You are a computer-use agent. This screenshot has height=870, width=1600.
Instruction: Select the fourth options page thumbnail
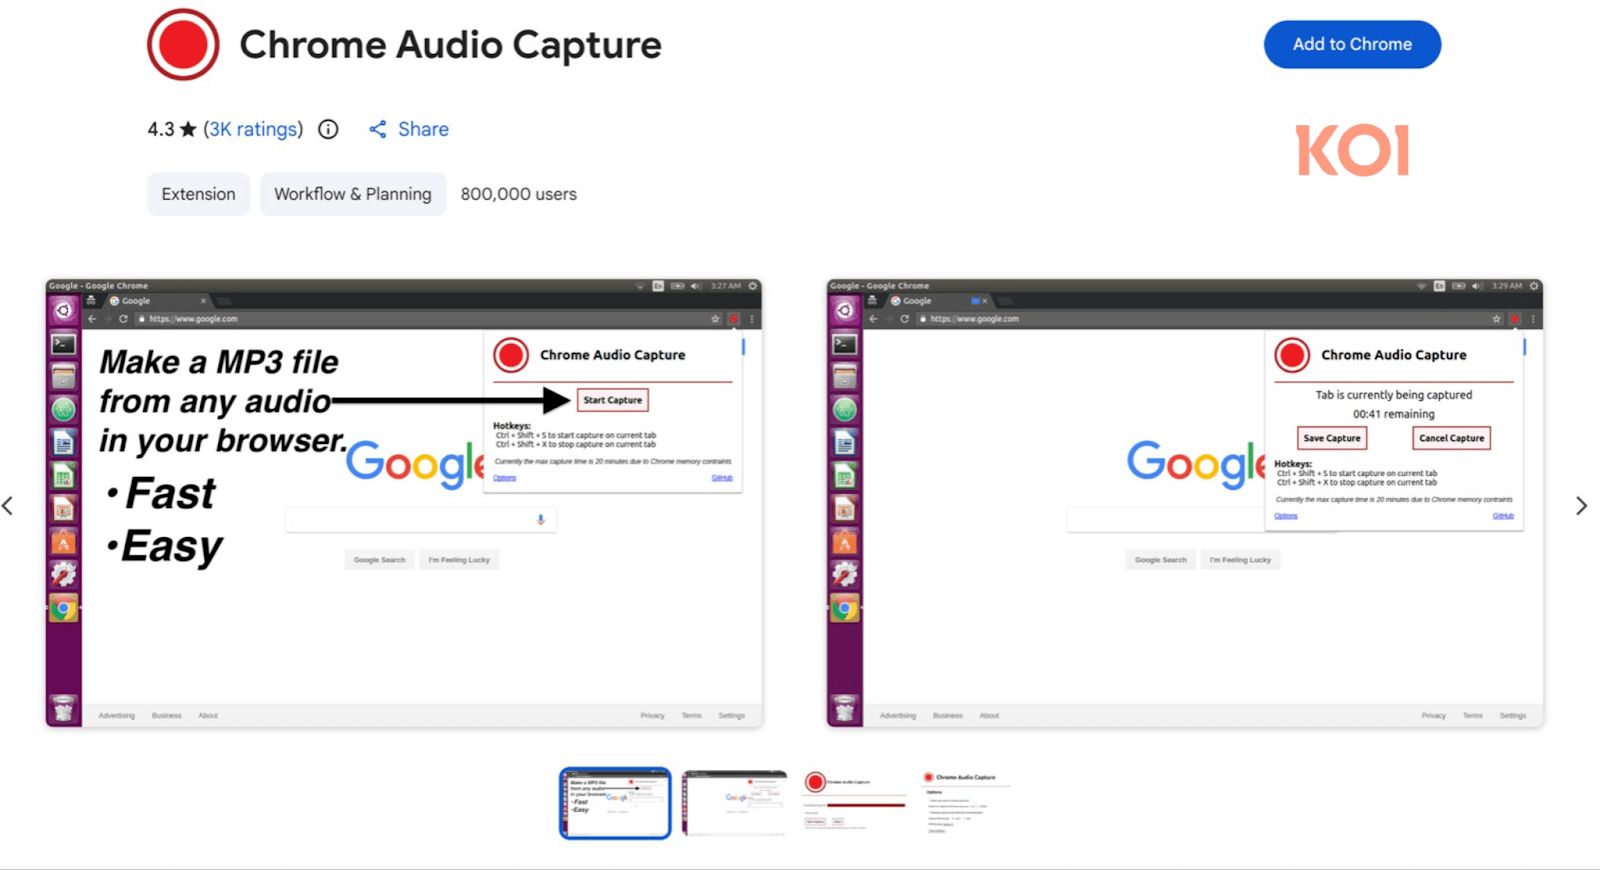coord(965,803)
